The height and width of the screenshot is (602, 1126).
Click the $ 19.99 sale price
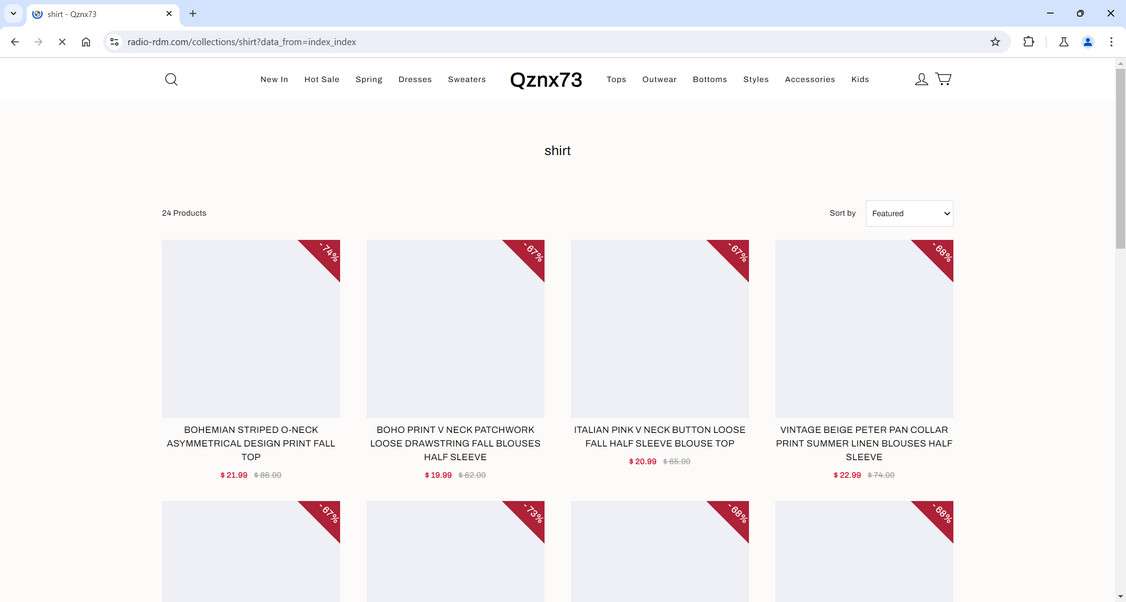click(x=438, y=475)
